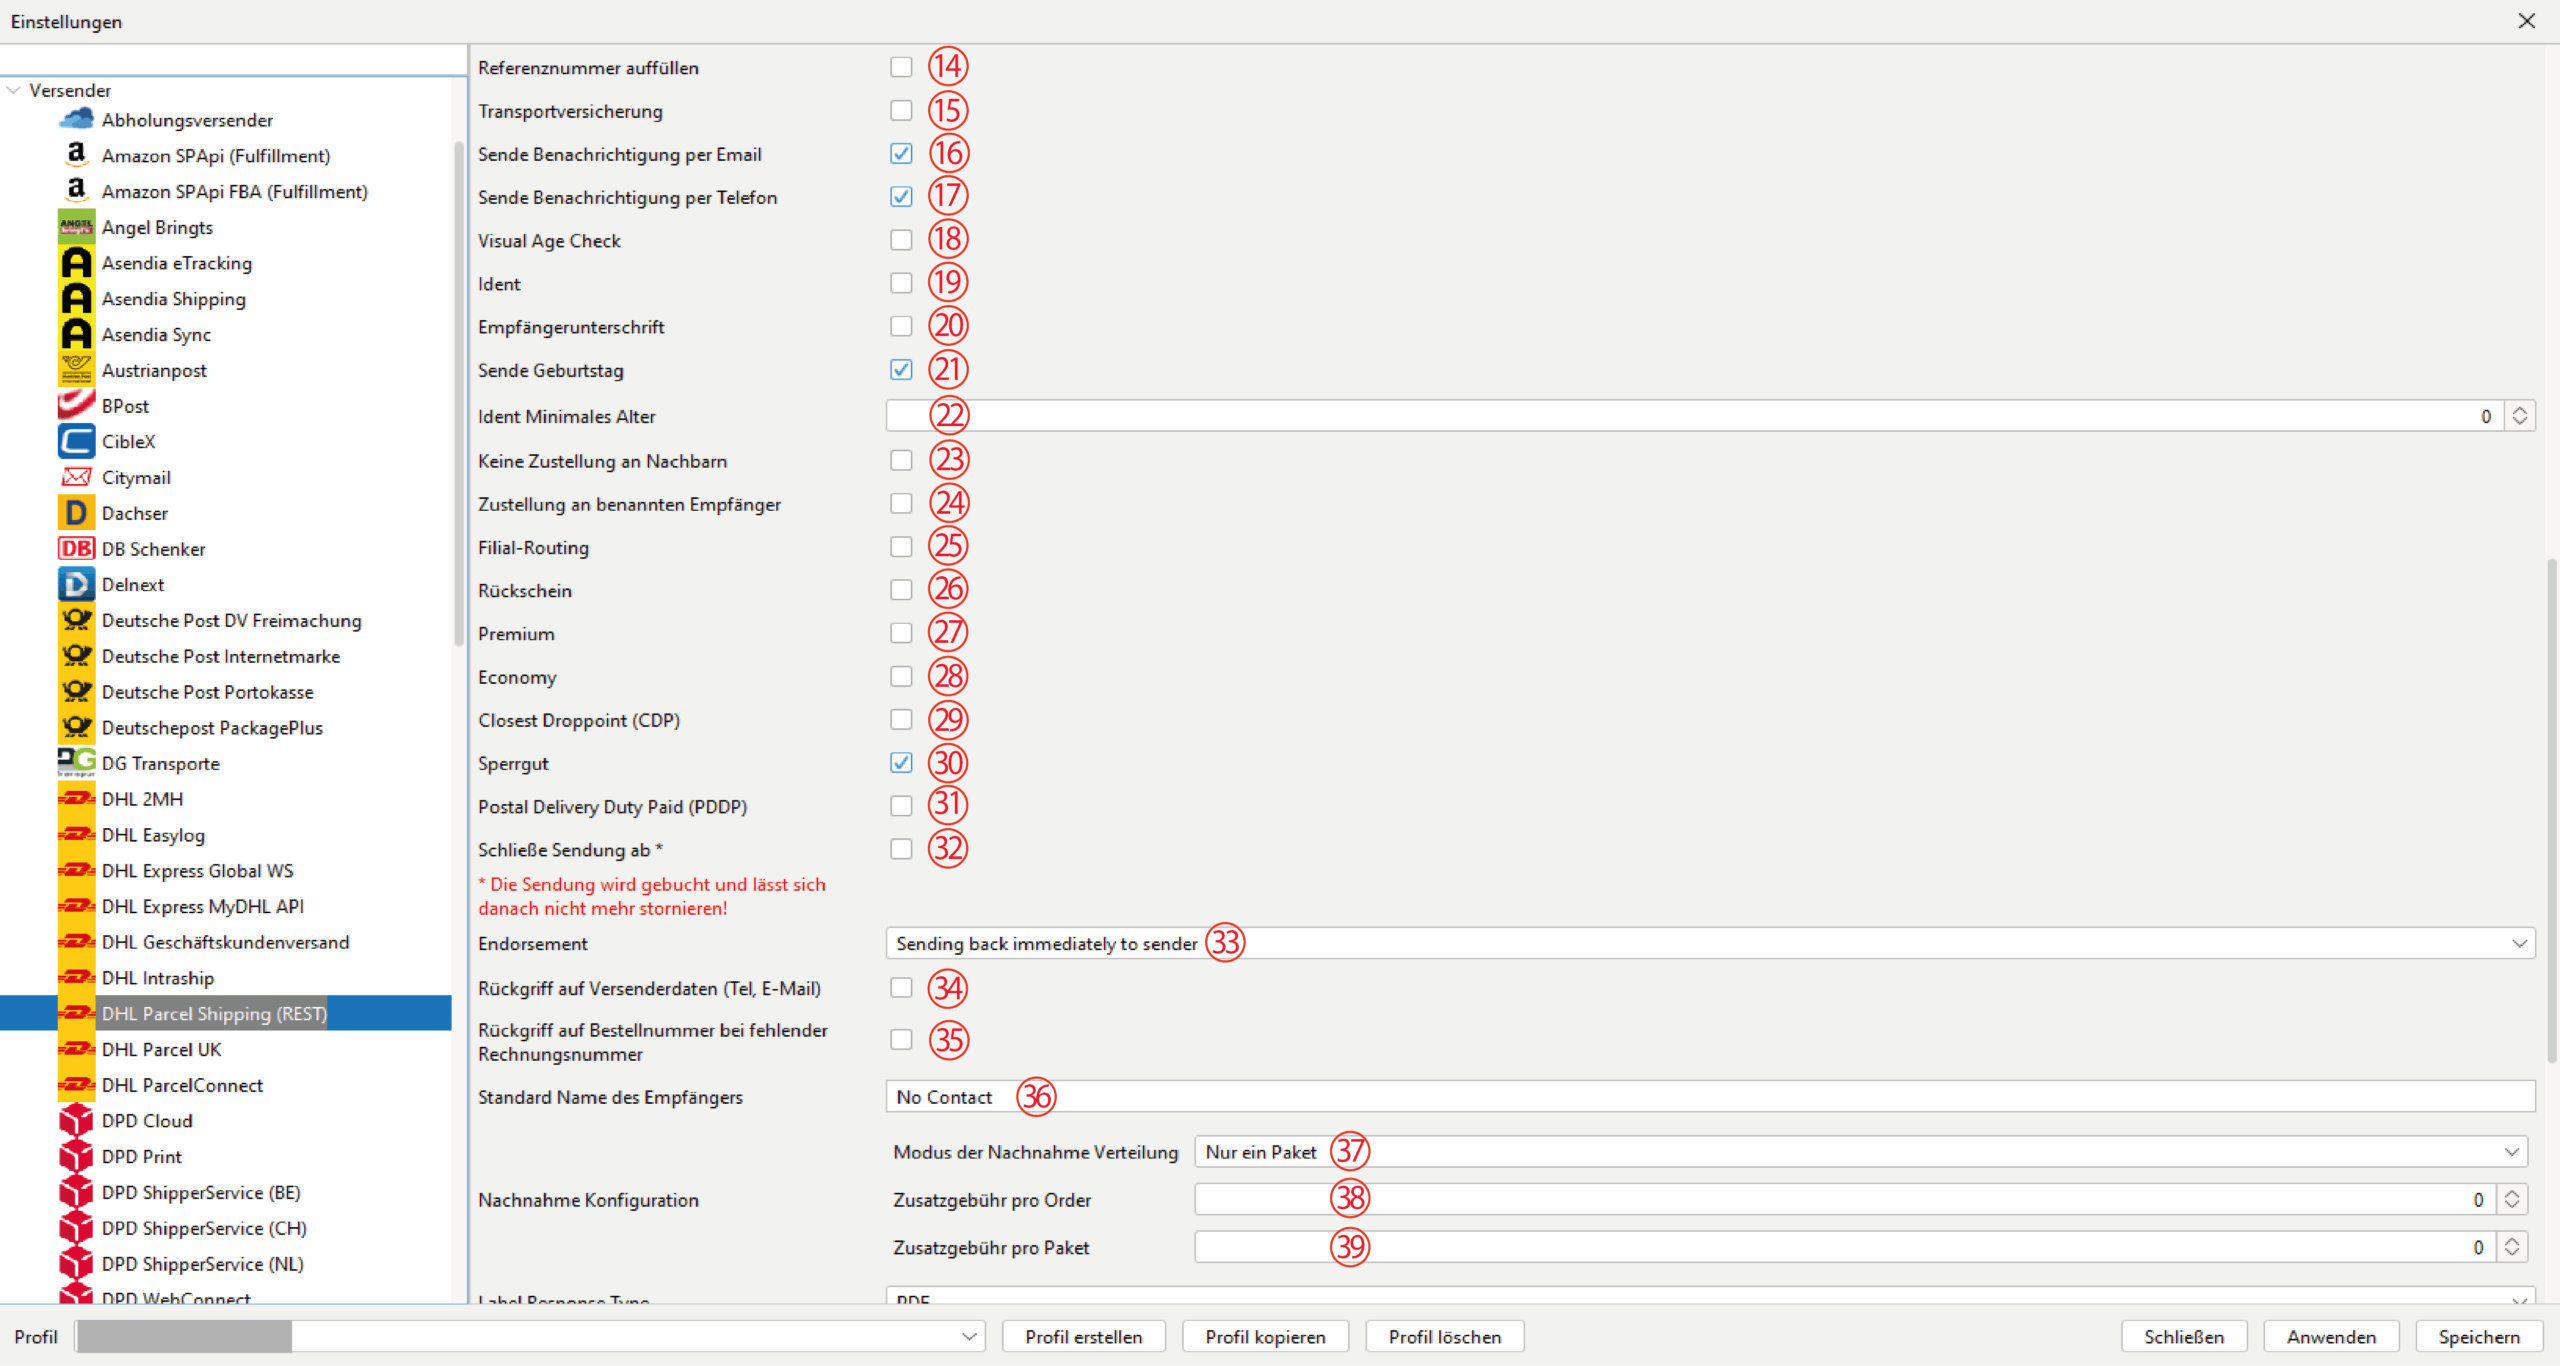Click the Delnext logo icon
The height and width of the screenshot is (1366, 2560).
coord(76,584)
